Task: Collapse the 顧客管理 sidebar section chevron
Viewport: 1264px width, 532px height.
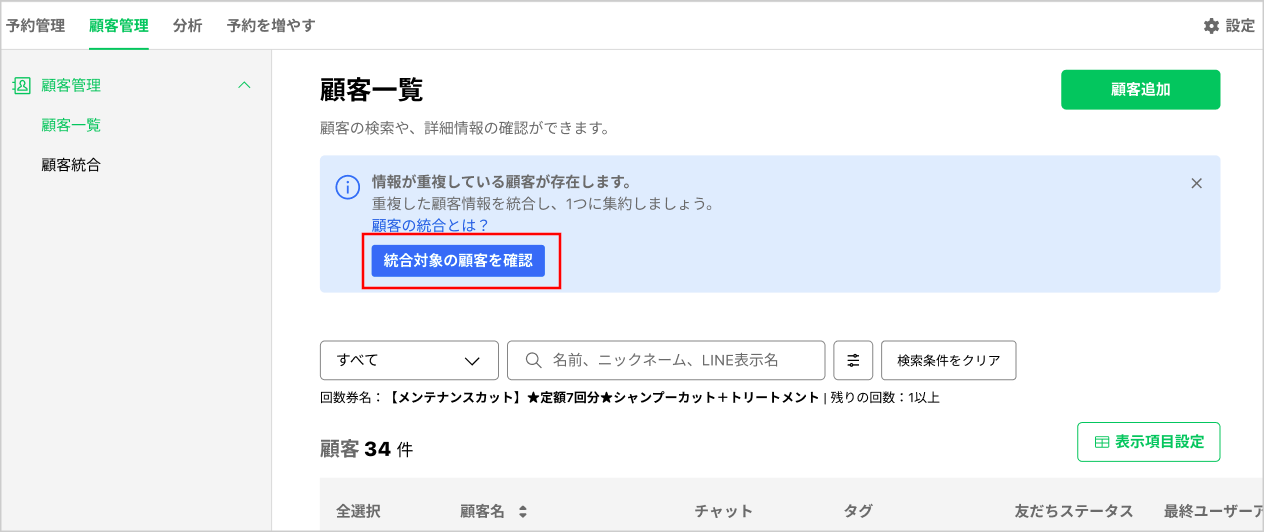Action: [x=244, y=86]
